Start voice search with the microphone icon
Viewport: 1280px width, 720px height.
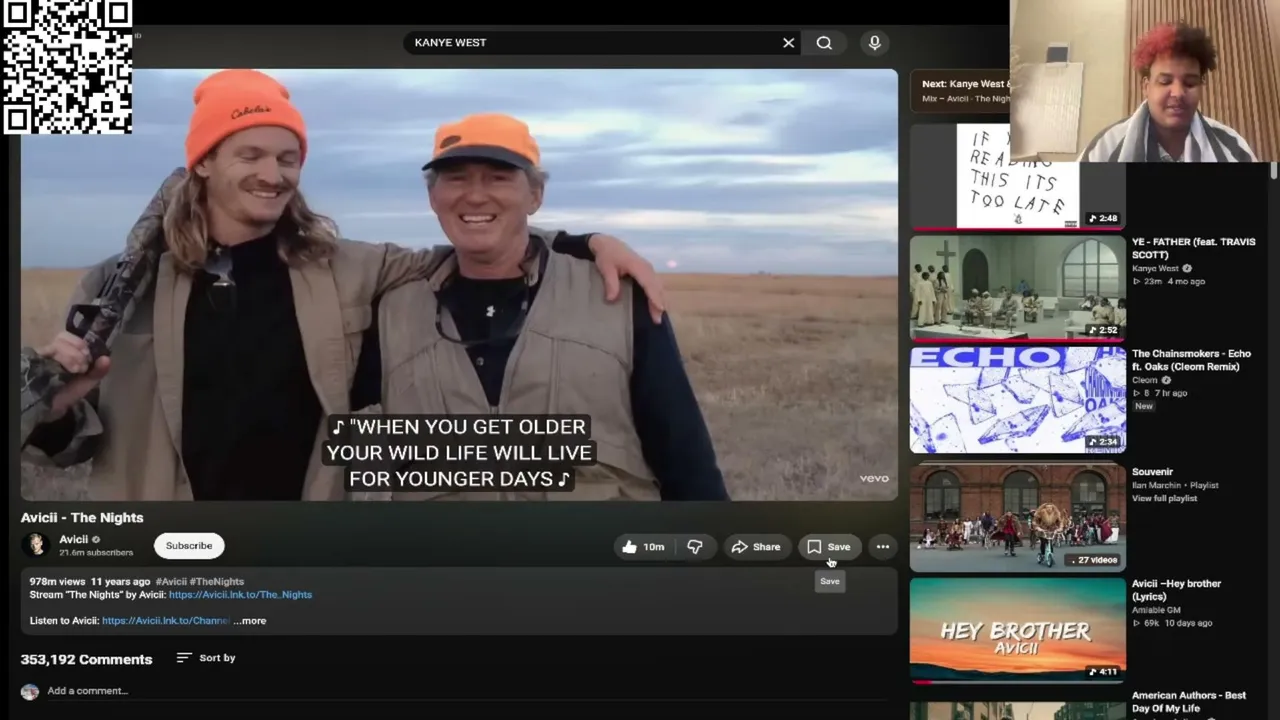click(x=875, y=43)
